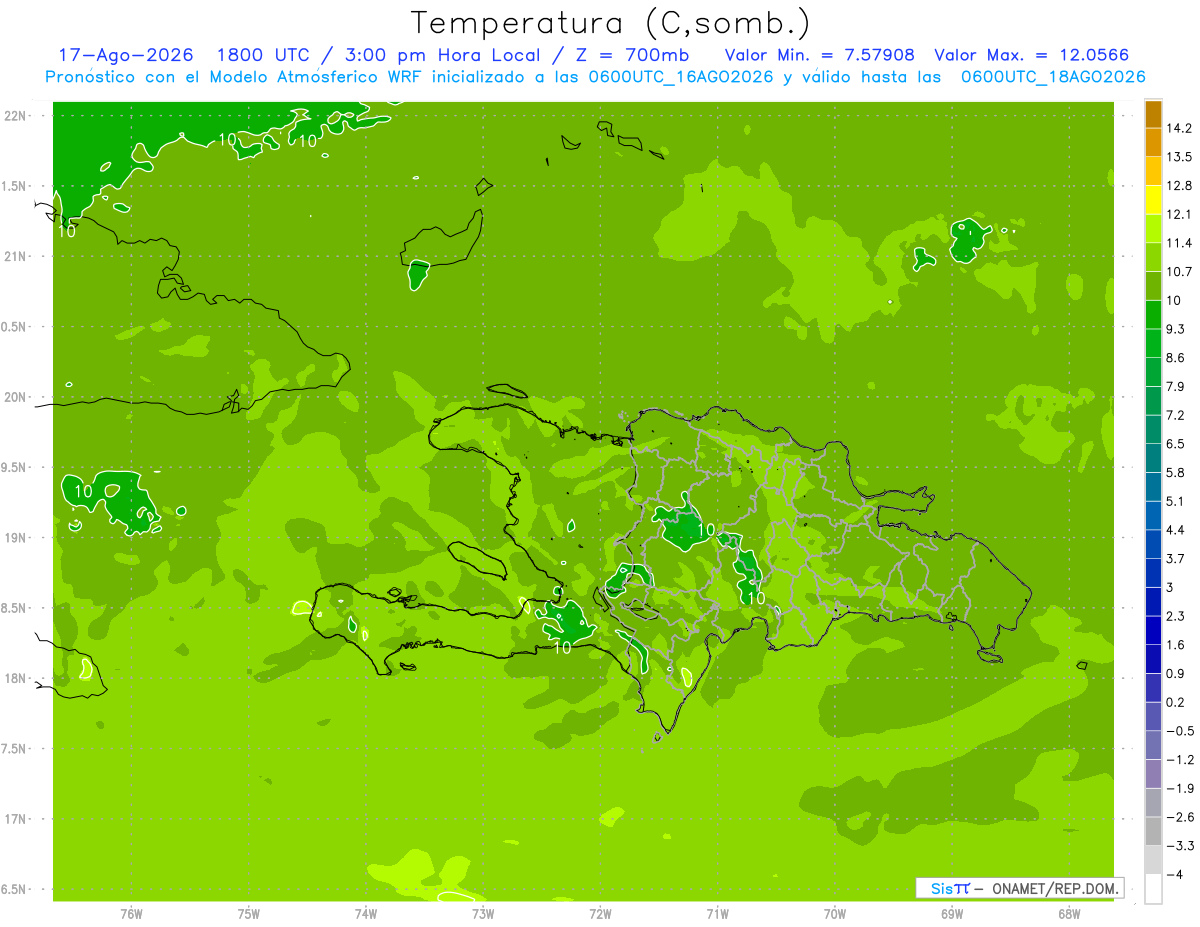Click the '12.1' colorbar value
The image size is (1200, 927).
coord(1180,215)
